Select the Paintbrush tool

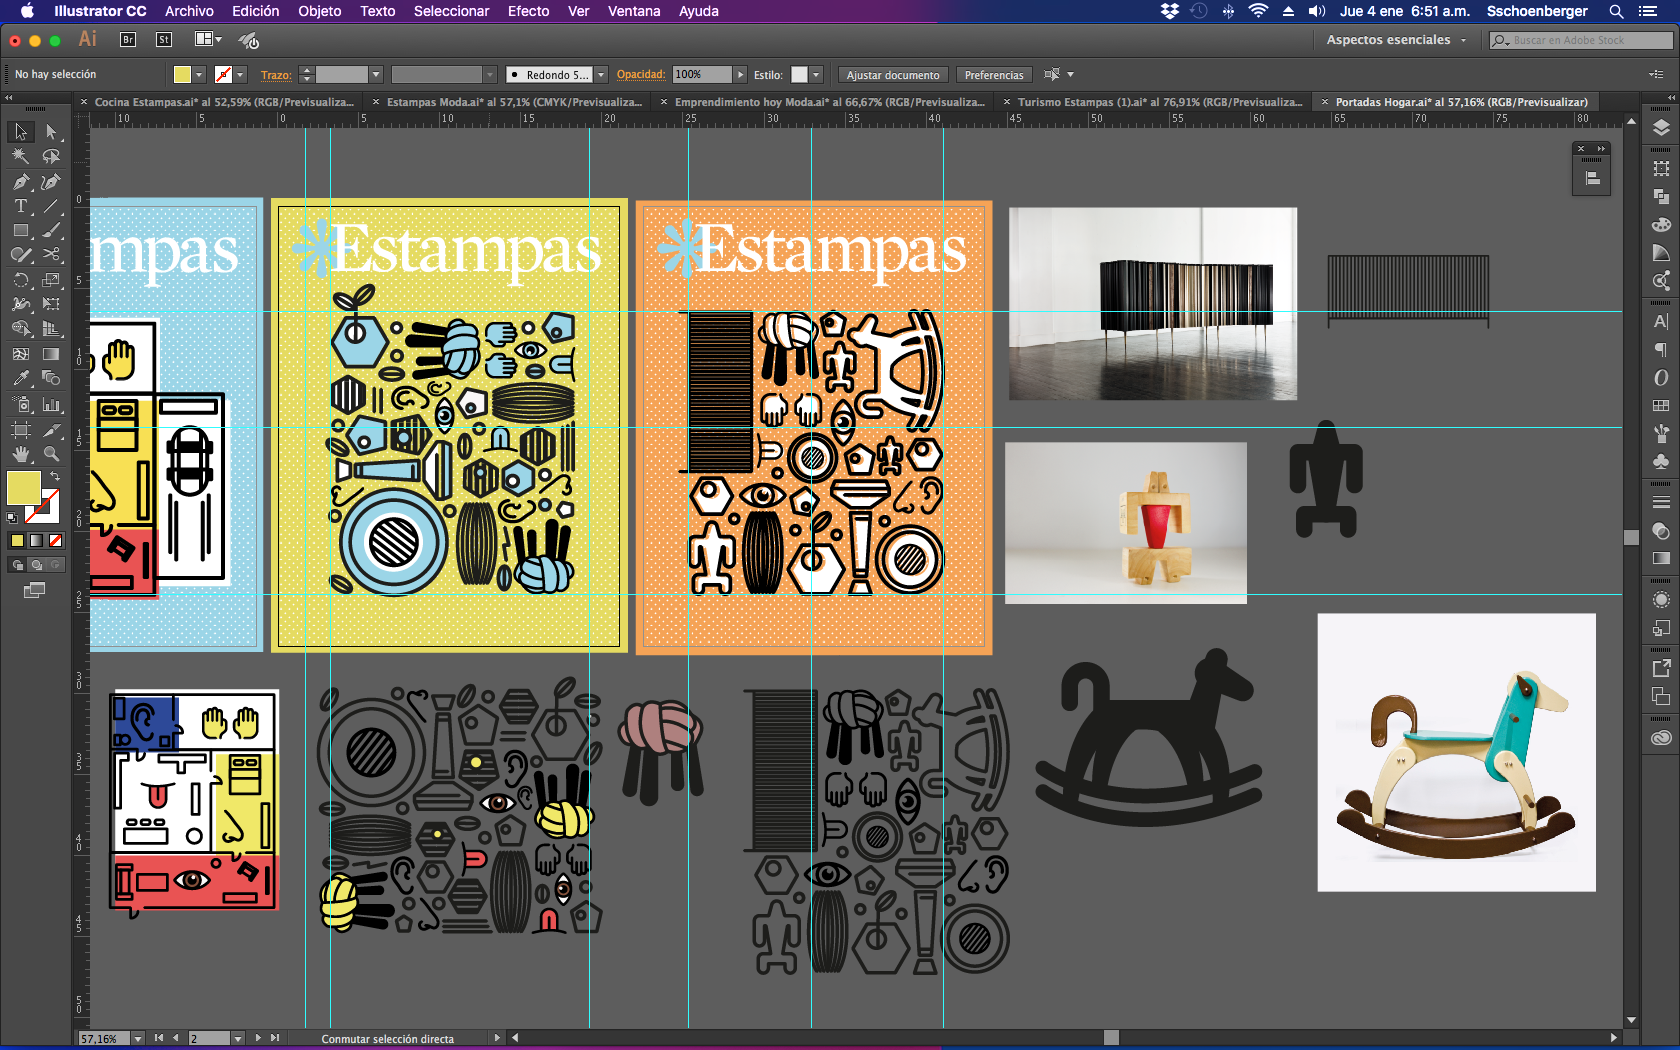tap(51, 230)
